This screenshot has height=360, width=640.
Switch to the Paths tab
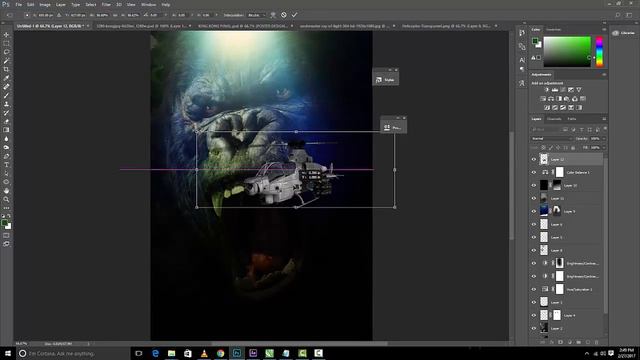pyautogui.click(x=571, y=119)
